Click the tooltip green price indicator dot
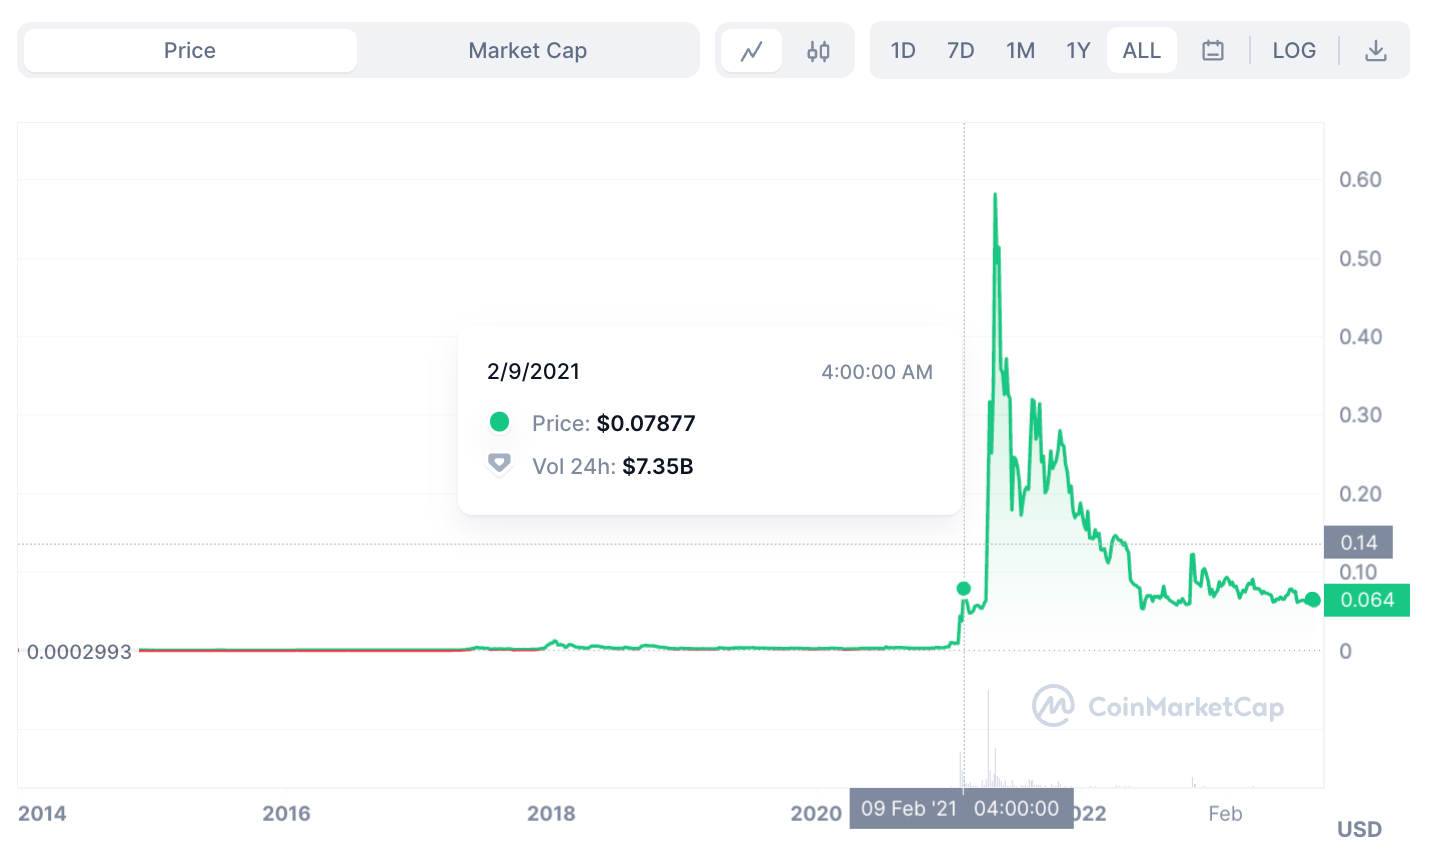Viewport: 1430px width, 856px height. coord(499,422)
